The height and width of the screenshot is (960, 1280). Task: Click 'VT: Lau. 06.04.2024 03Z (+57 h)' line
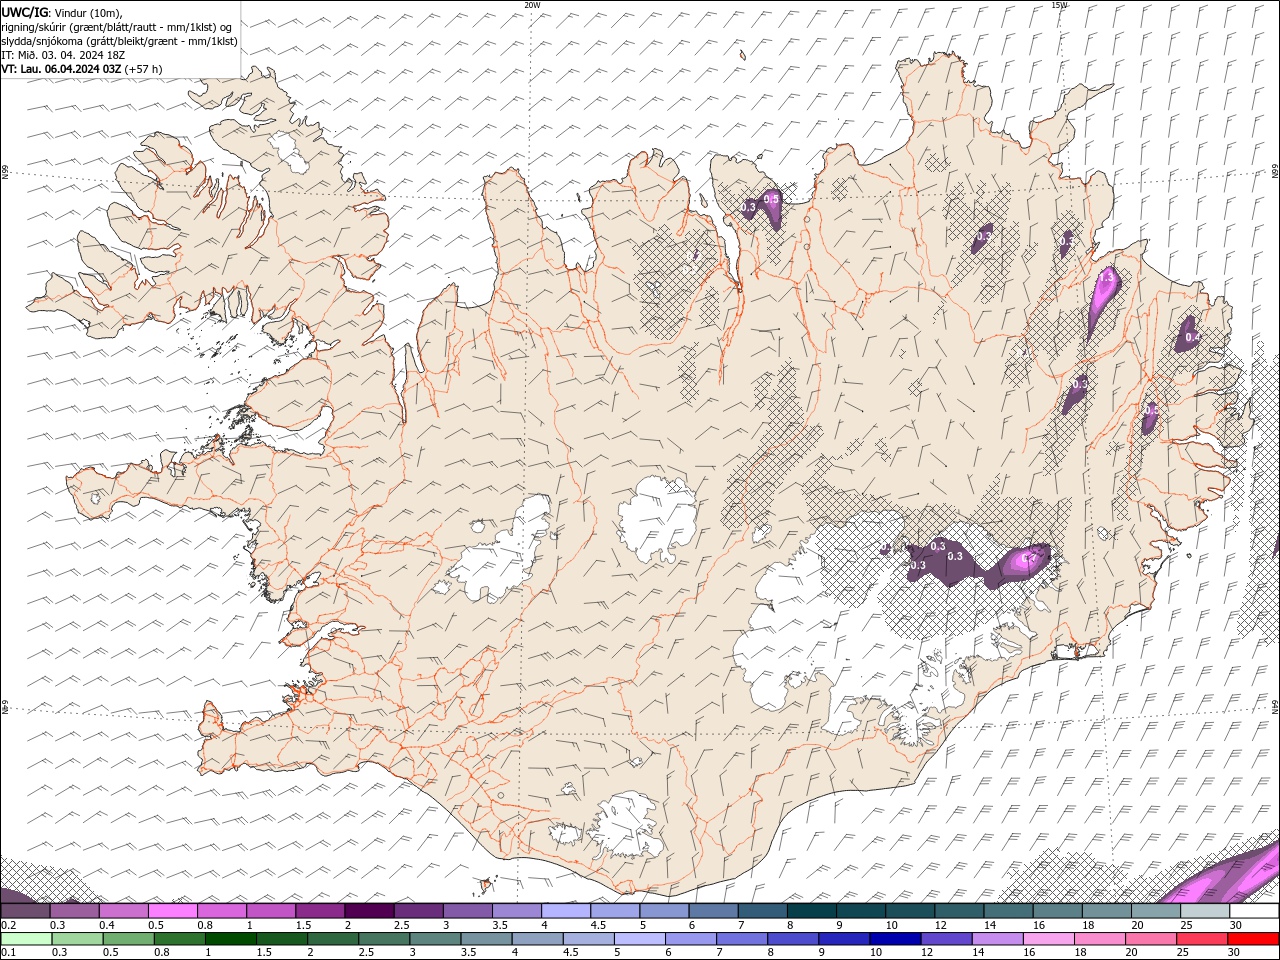[x=82, y=69]
